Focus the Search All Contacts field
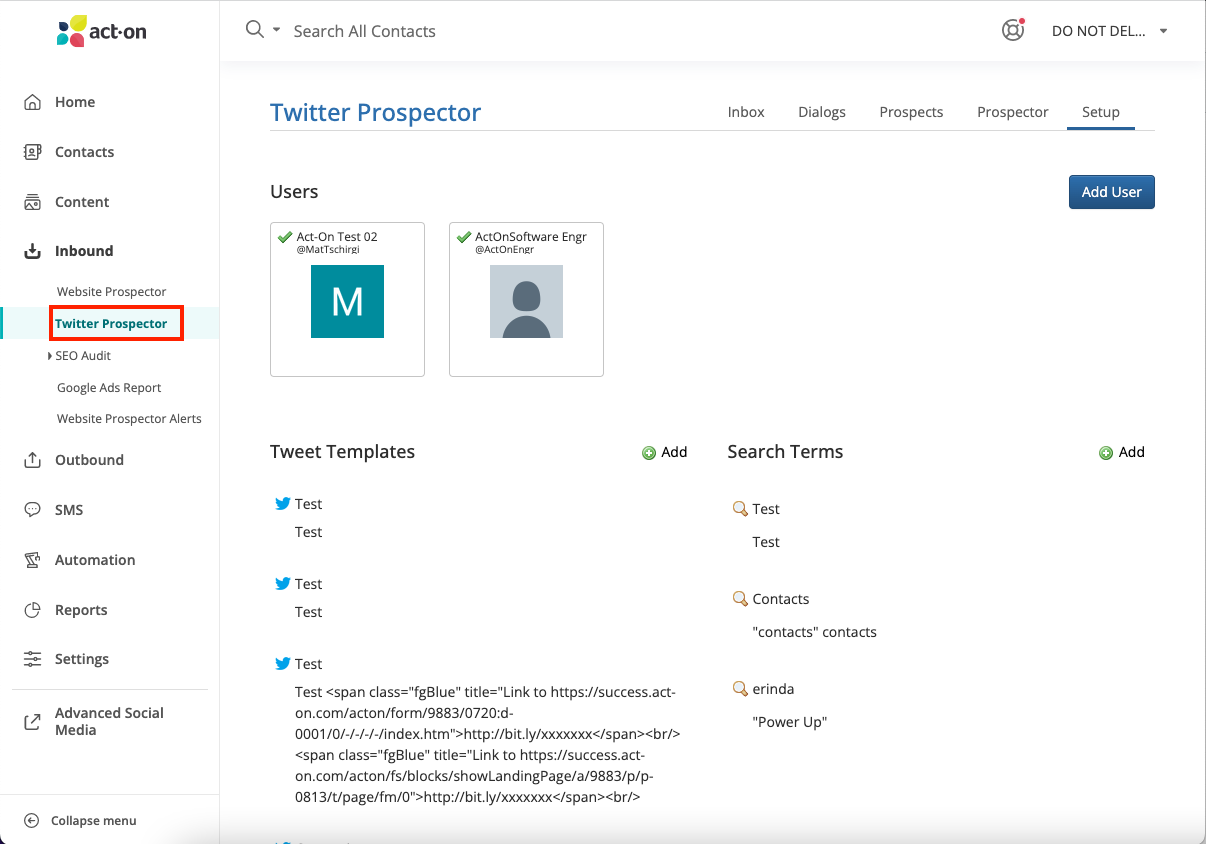The height and width of the screenshot is (844, 1206). point(364,31)
